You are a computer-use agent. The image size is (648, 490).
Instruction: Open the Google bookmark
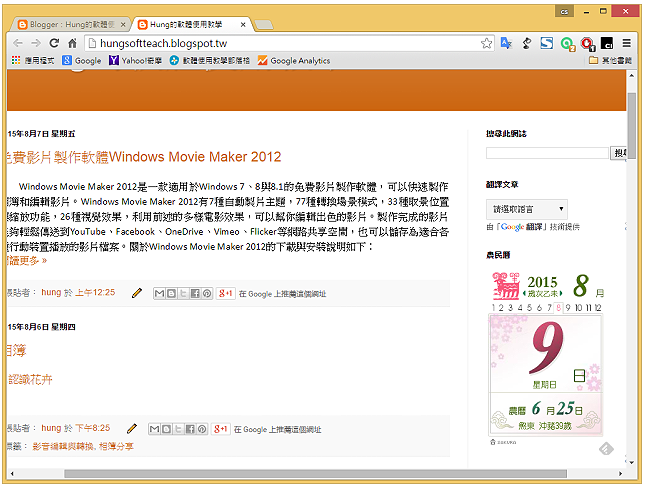tap(82, 61)
